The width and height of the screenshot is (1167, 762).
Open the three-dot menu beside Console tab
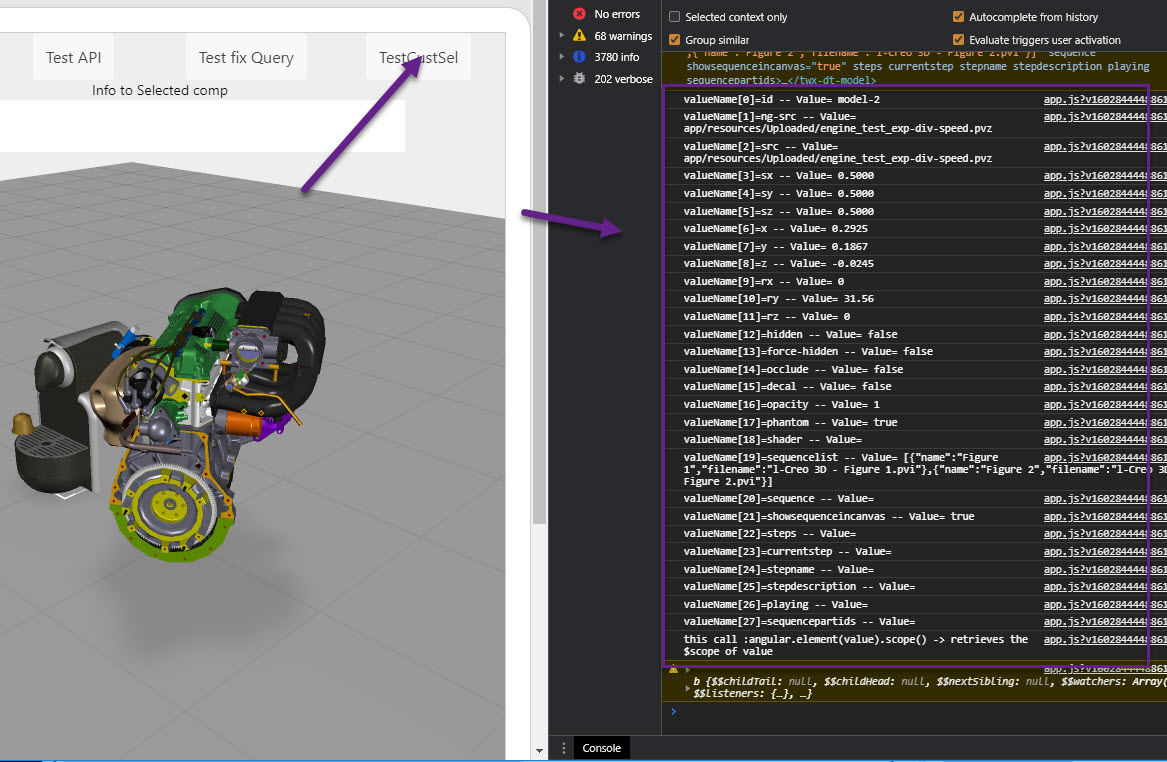(563, 747)
